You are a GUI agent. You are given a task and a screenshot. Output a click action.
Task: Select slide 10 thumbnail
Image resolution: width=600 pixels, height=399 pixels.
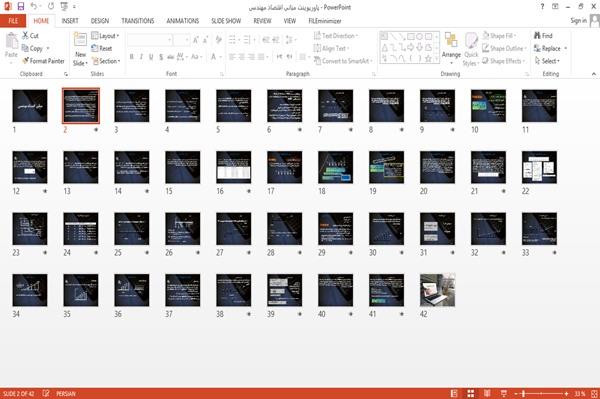[488, 106]
